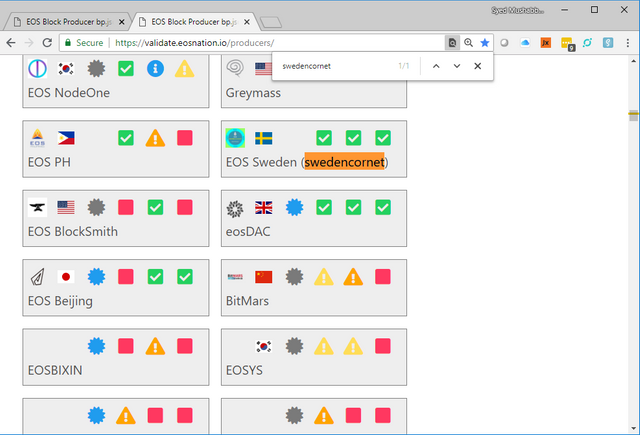The height and width of the screenshot is (435, 640).
Task: Open the Chrome three-dot menu
Action: [628, 43]
